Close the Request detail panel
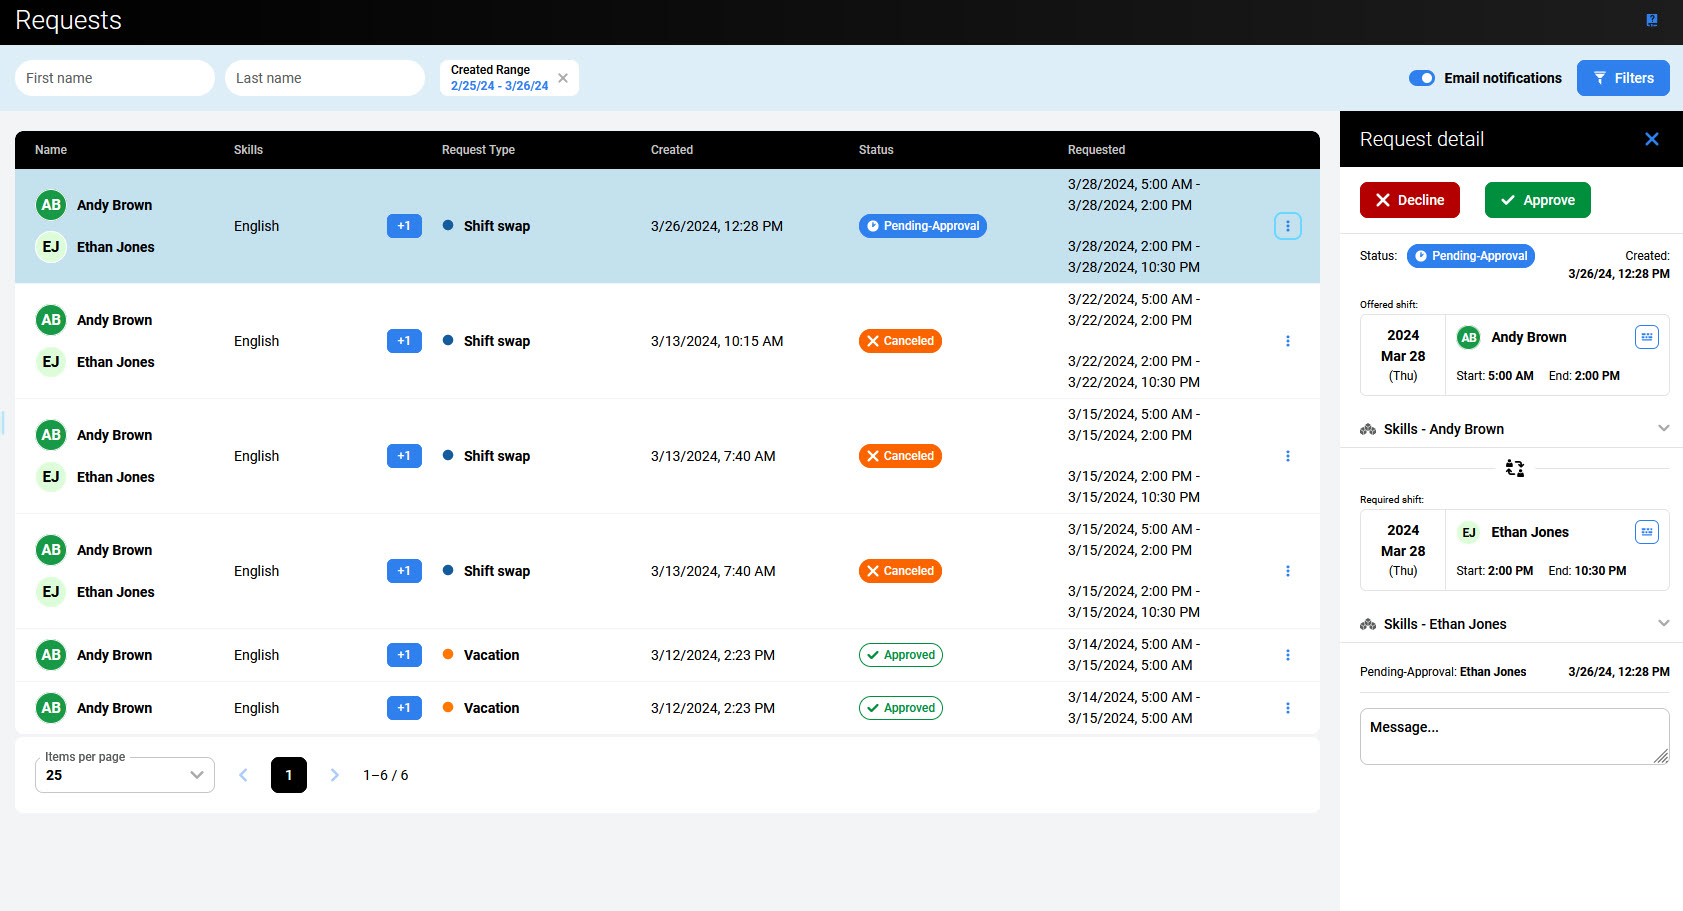 tap(1652, 139)
